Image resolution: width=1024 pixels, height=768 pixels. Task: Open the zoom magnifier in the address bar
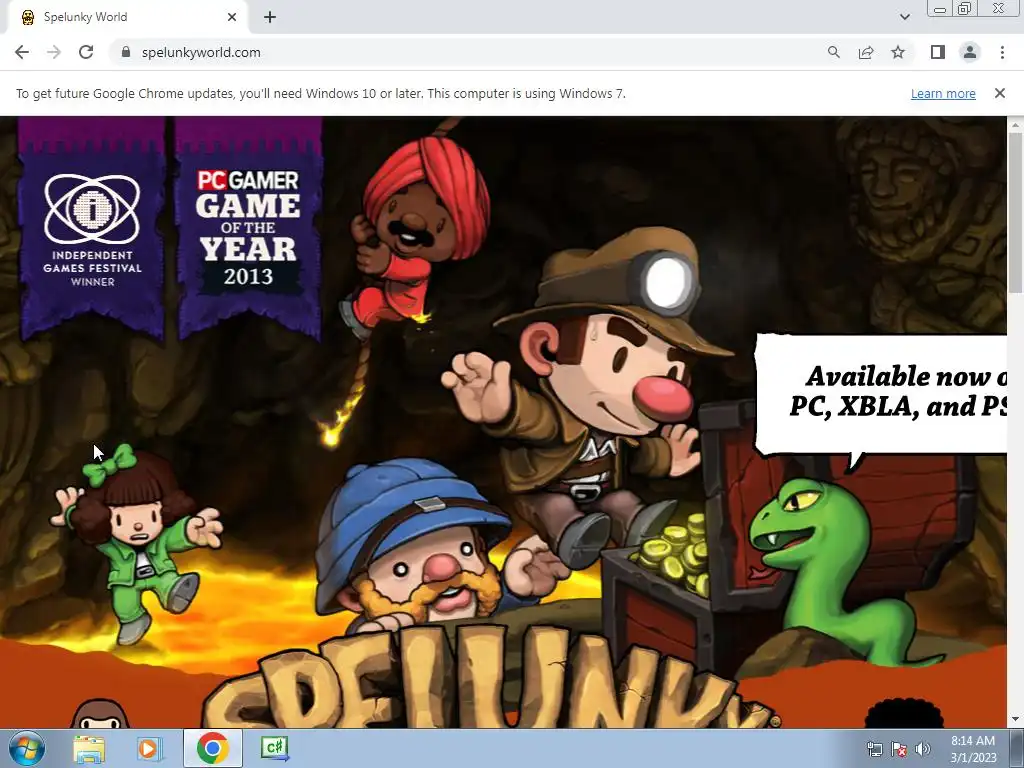(833, 52)
